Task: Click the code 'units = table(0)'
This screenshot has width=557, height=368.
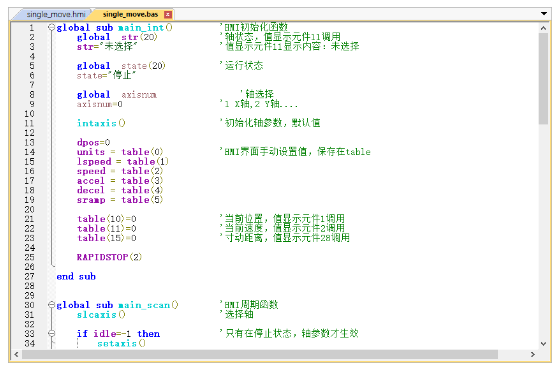Action: click(x=120, y=152)
